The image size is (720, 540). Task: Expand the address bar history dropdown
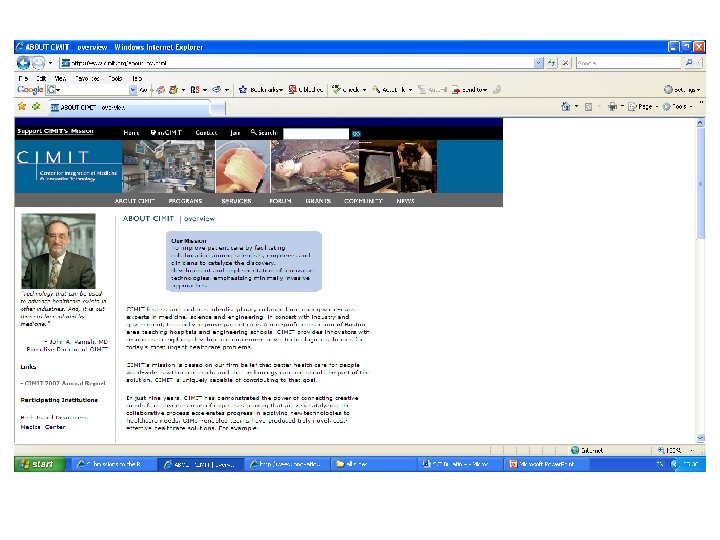pyautogui.click(x=538, y=63)
